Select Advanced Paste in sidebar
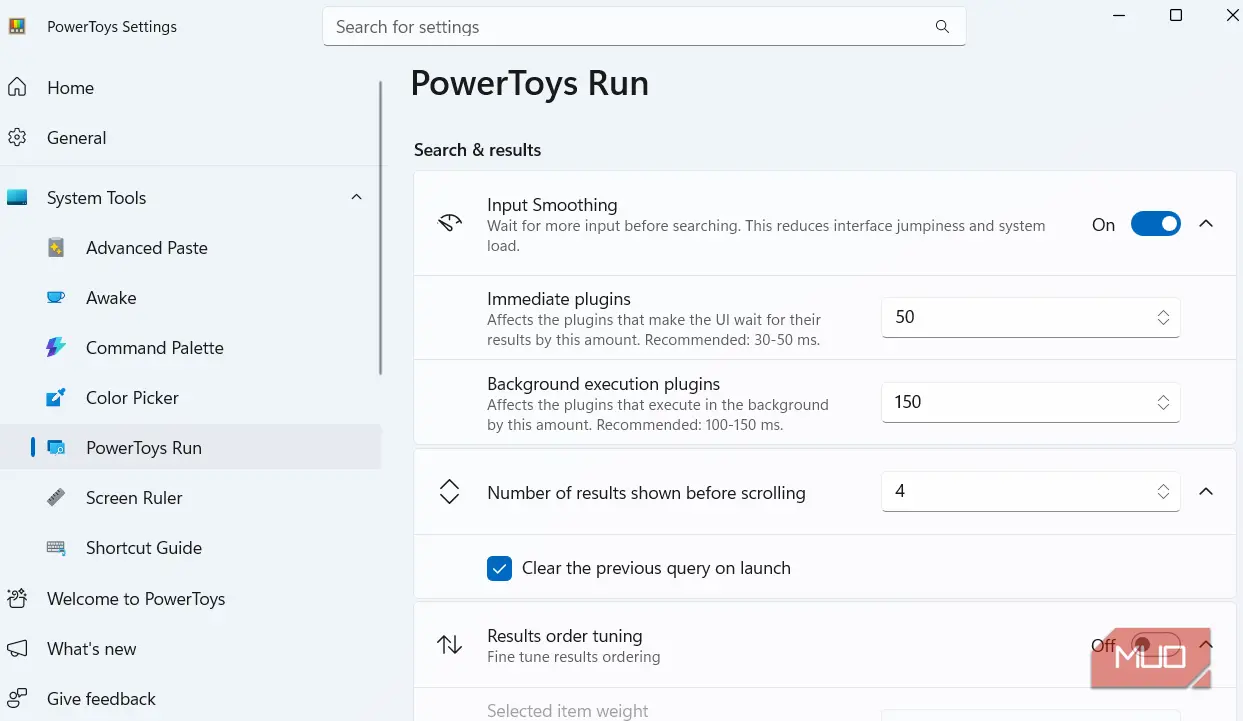The width and height of the screenshot is (1243, 721). click(x=190, y=248)
